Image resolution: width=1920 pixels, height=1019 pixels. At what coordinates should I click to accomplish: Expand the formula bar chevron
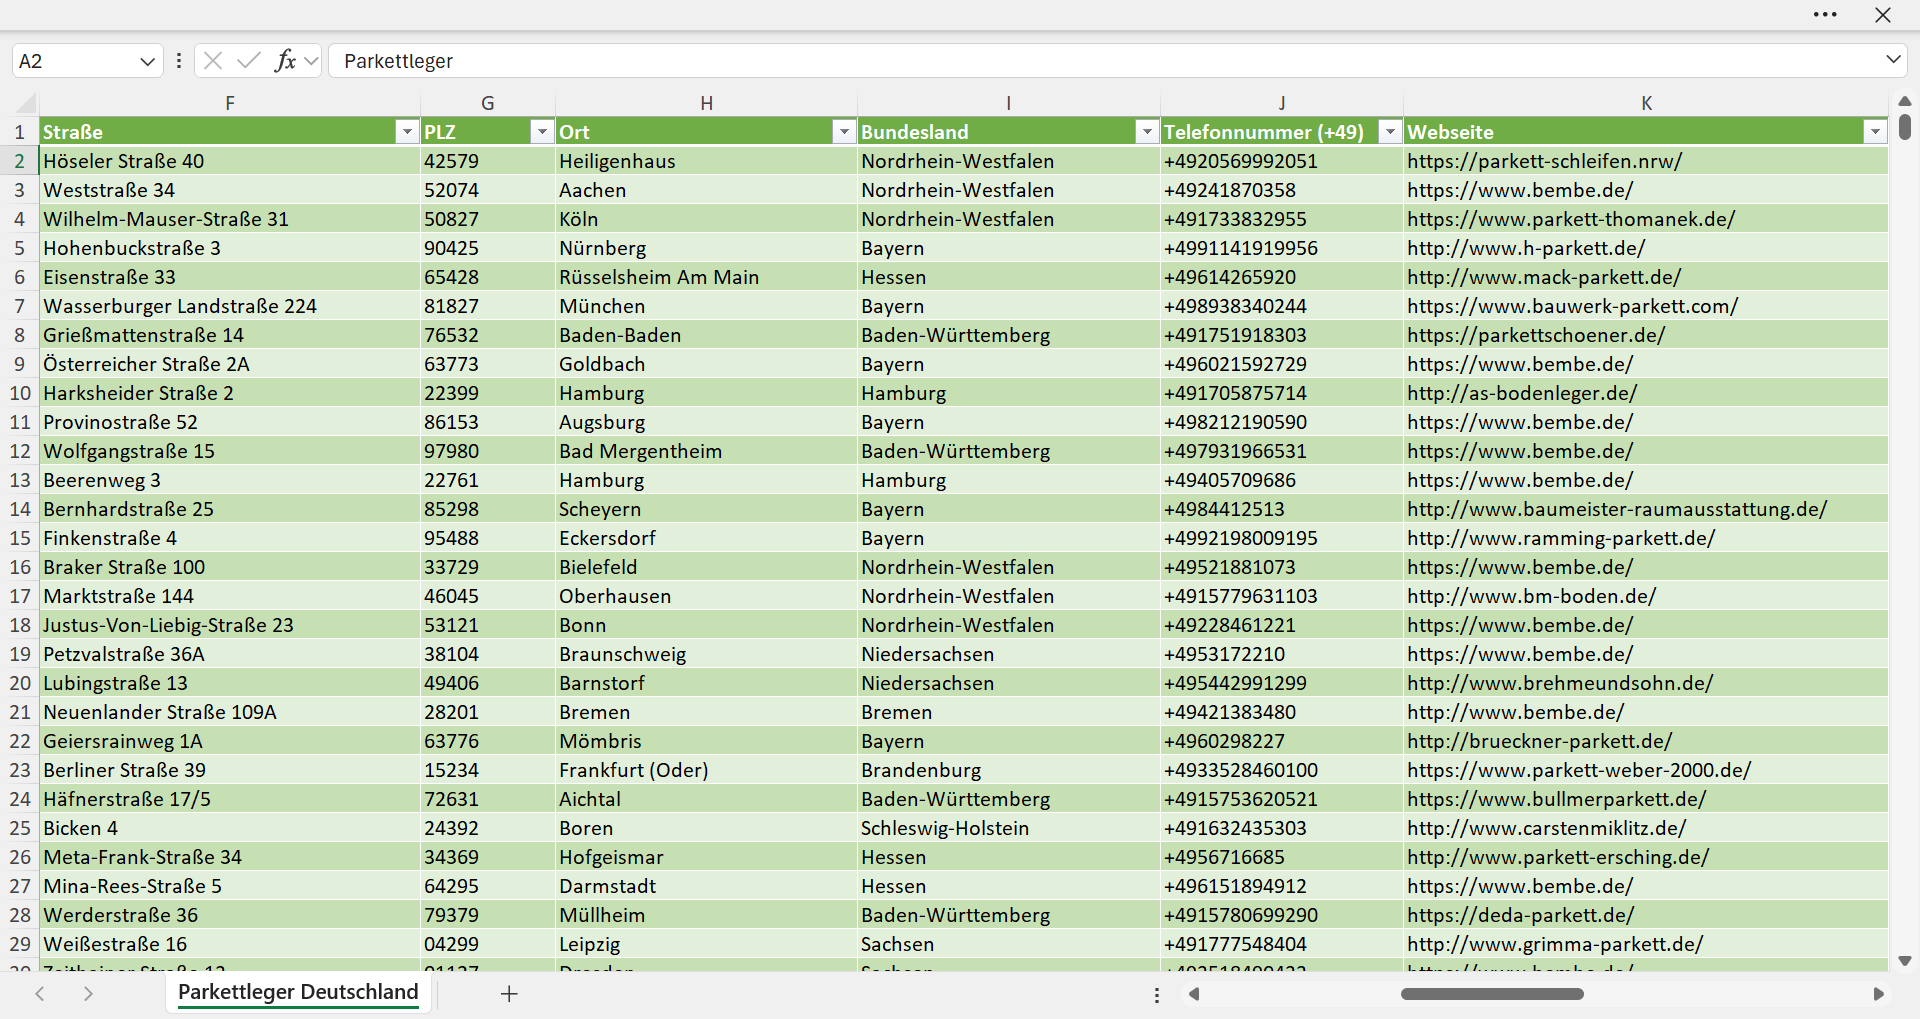click(1893, 60)
